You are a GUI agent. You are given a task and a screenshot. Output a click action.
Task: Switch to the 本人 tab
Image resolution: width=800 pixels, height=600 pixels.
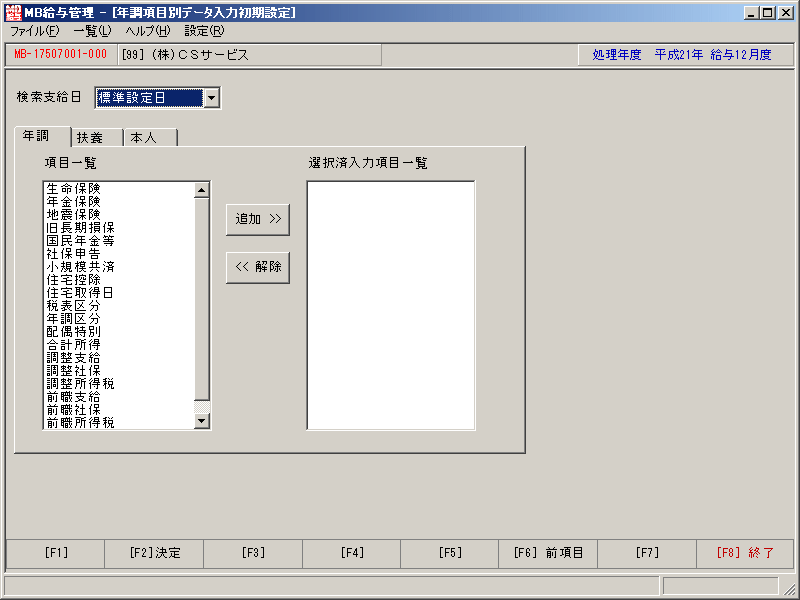tap(151, 138)
